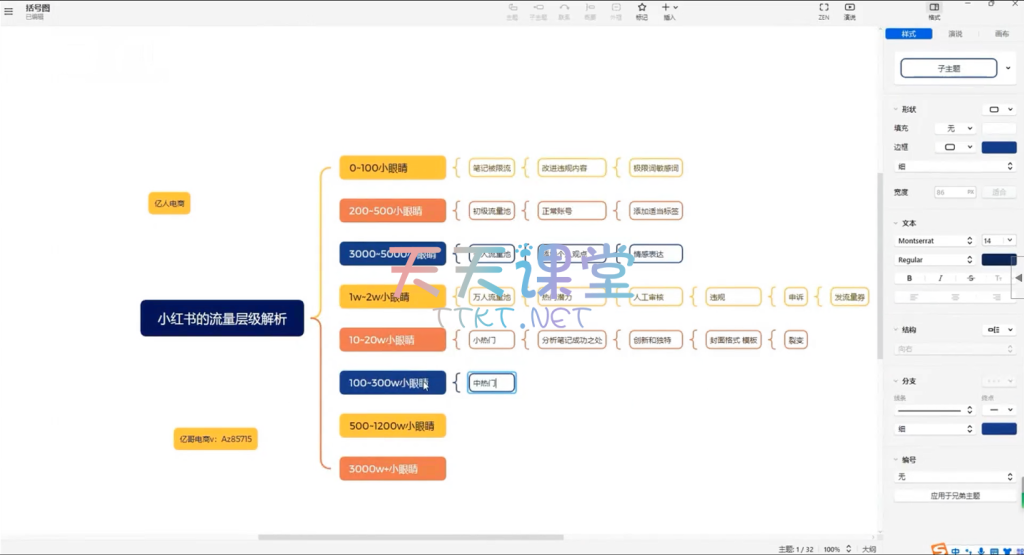Screen dimensions: 1024x555
Task: Toggle bold text formatting
Action: (x=909, y=277)
